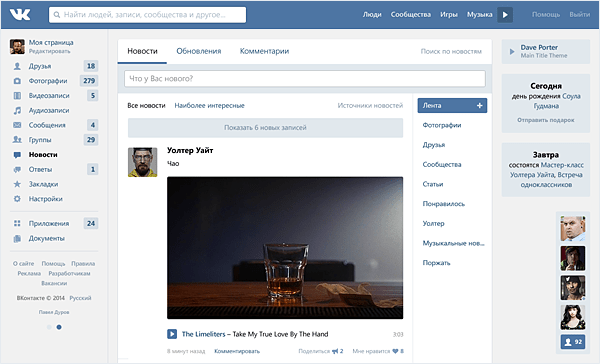Click the Messages envelope icon in sidebar
600x364 pixels.
[x=17, y=125]
